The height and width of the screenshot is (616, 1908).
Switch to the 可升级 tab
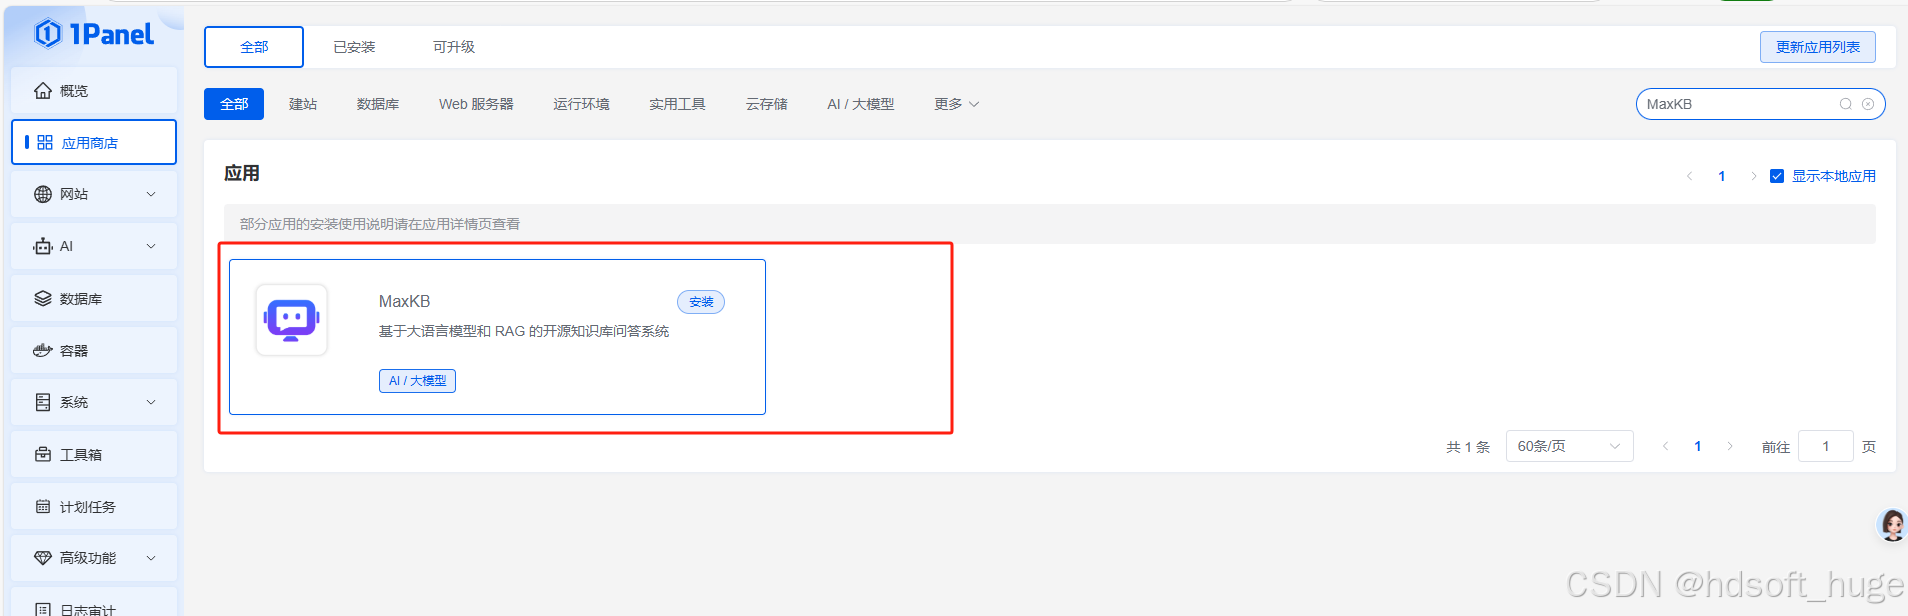coord(454,47)
